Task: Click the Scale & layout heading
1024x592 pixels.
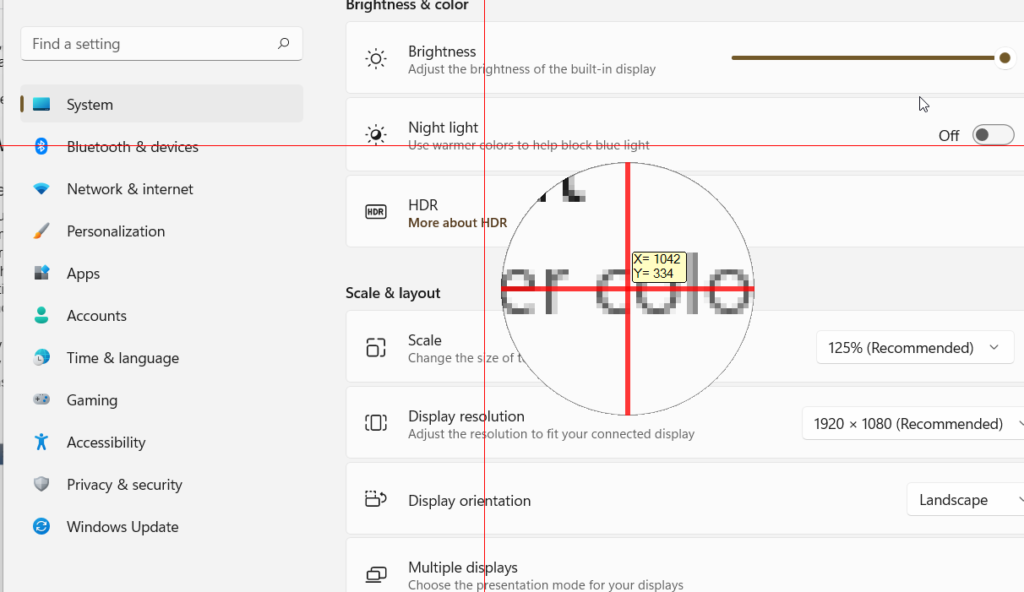Action: coord(392,293)
